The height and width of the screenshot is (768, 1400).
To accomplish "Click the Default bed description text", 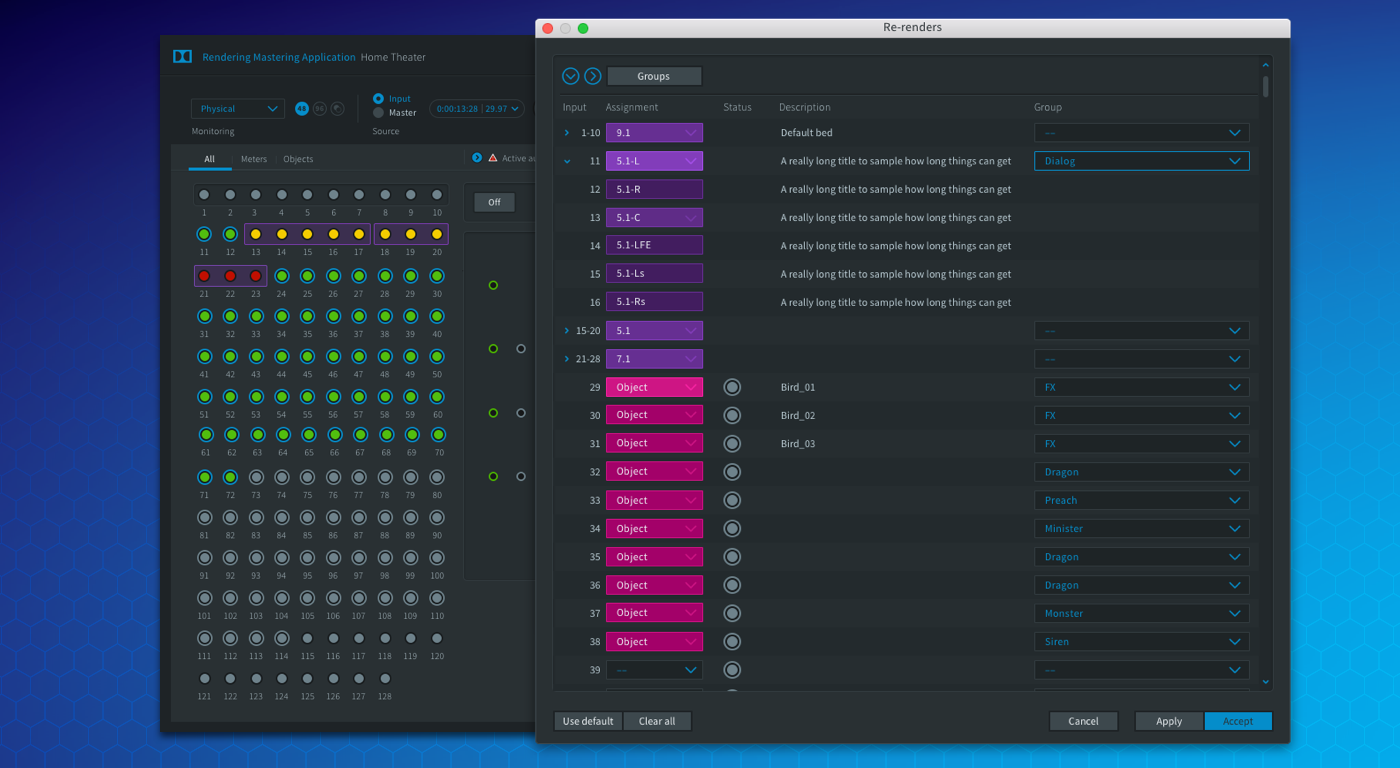I will point(807,133).
